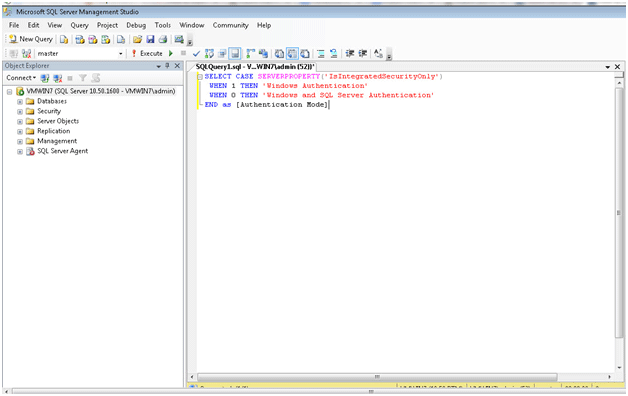This screenshot has width=628, height=396.
Task: Click the New Query button
Action: coord(31,39)
